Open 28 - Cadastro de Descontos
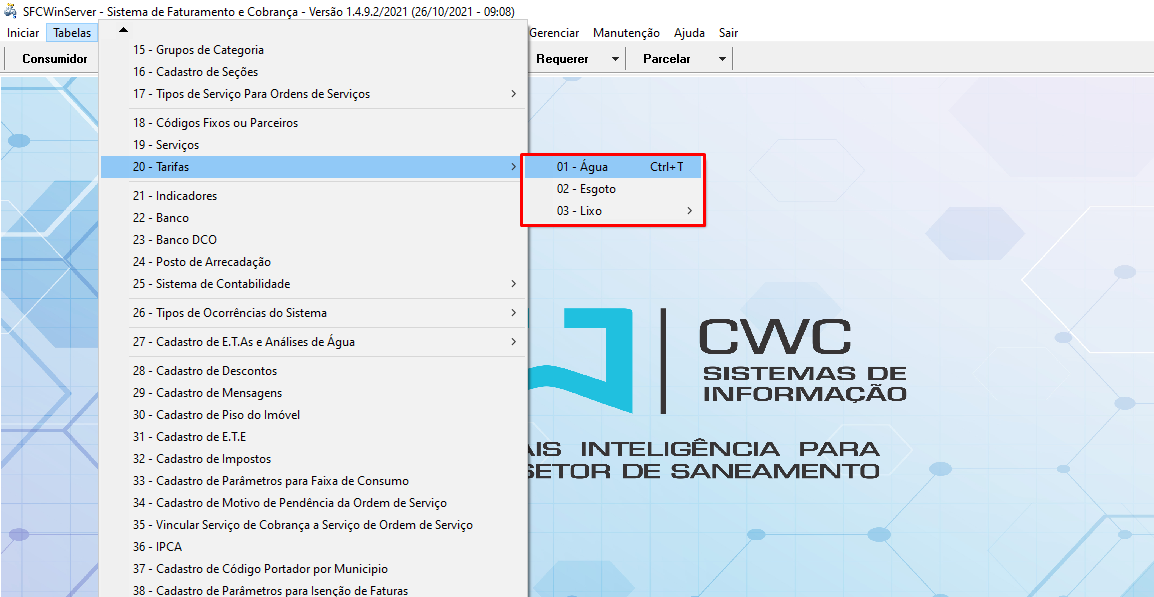The height and width of the screenshot is (597, 1154). point(204,371)
